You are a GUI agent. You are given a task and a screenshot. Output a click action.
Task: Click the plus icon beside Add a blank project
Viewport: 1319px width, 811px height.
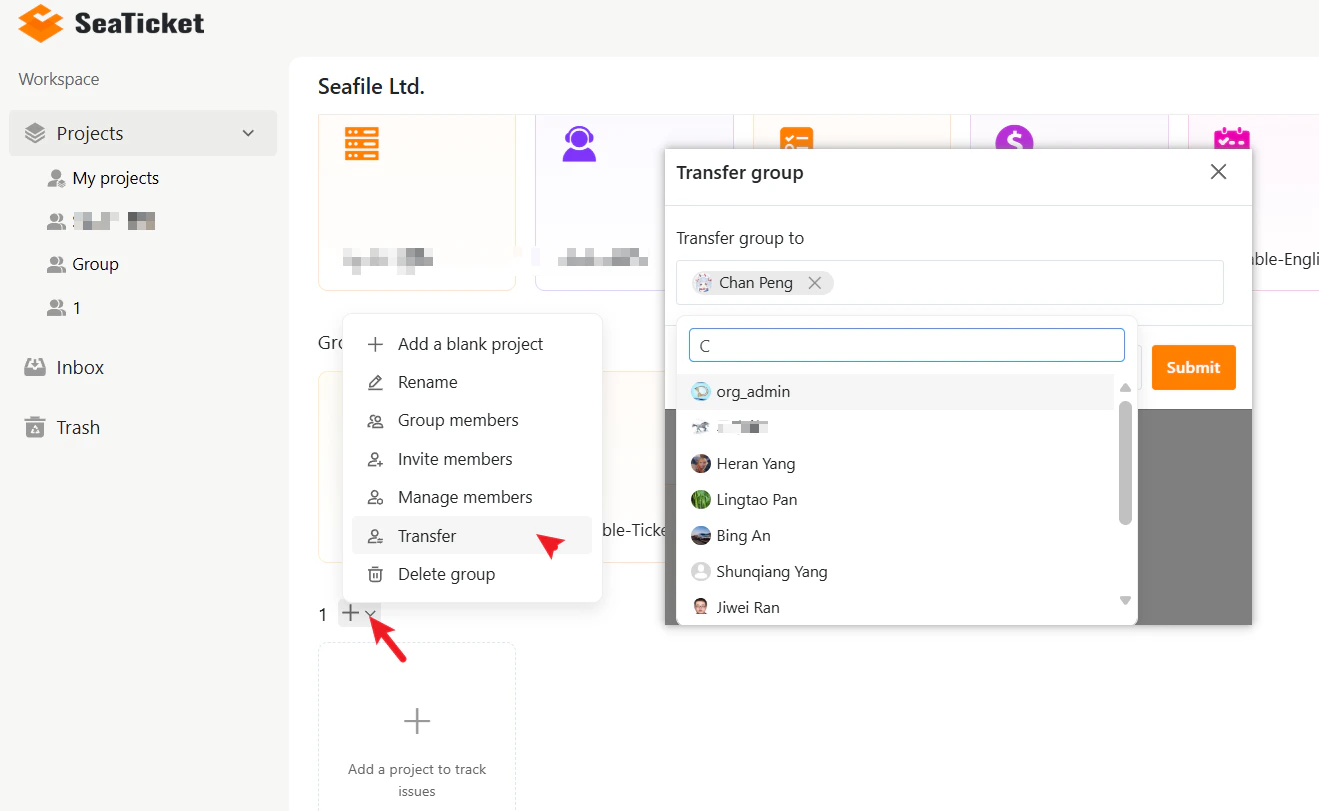[375, 344]
